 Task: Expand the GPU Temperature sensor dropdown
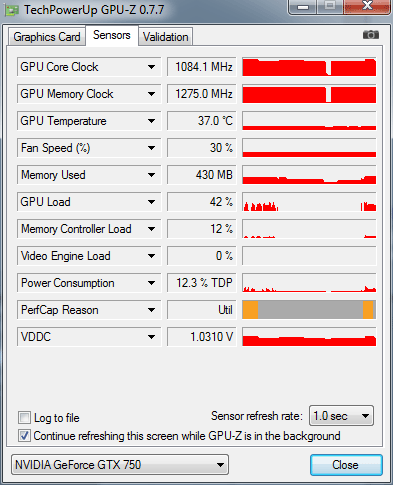click(x=151, y=121)
